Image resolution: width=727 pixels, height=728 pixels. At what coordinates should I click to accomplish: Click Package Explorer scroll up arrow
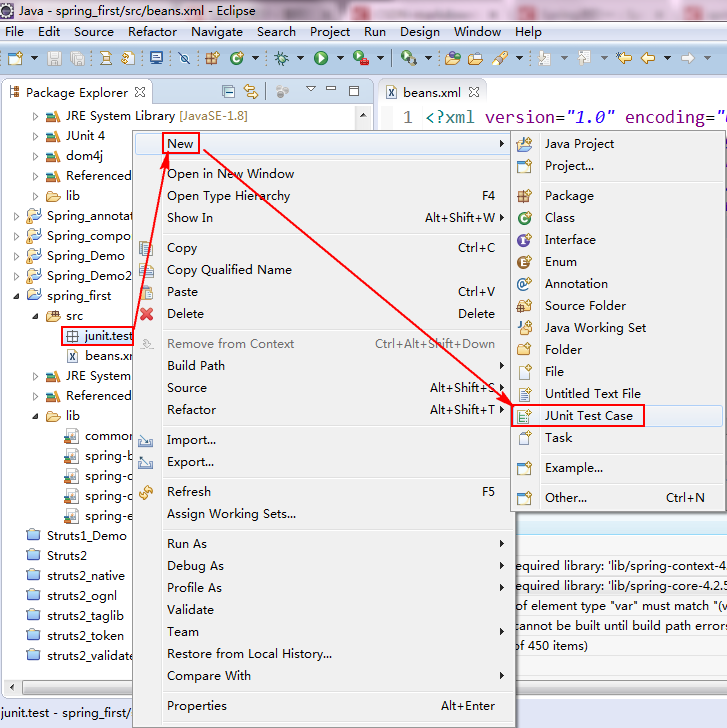point(364,116)
